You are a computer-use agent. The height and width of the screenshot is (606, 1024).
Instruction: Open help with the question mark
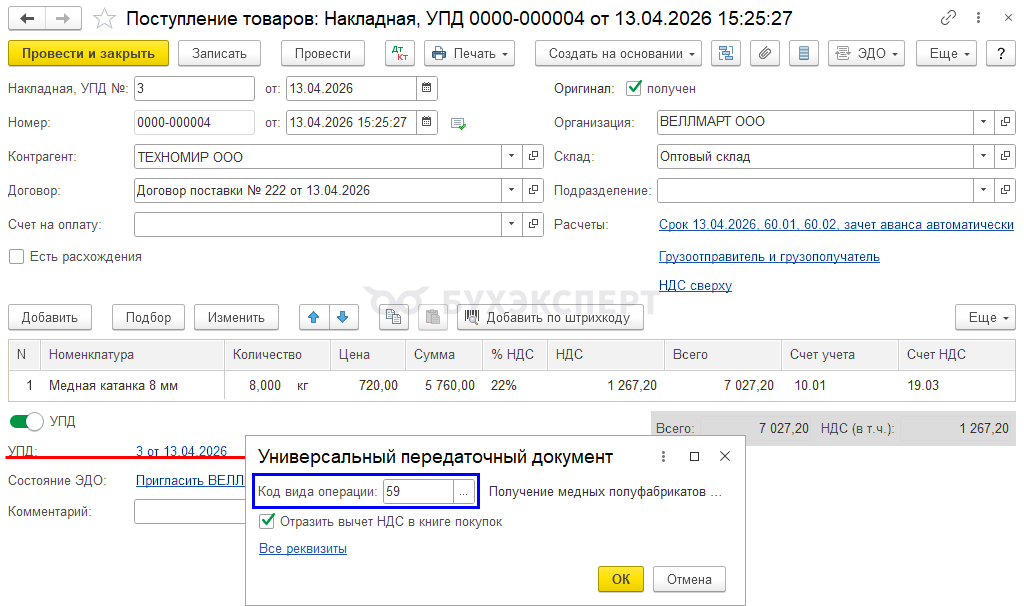pos(1000,54)
